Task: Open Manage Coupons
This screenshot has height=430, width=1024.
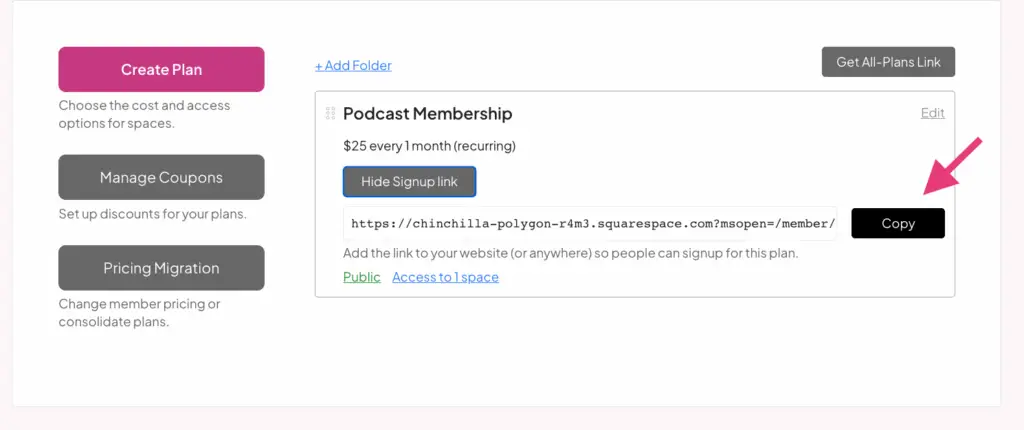Action: (x=161, y=178)
